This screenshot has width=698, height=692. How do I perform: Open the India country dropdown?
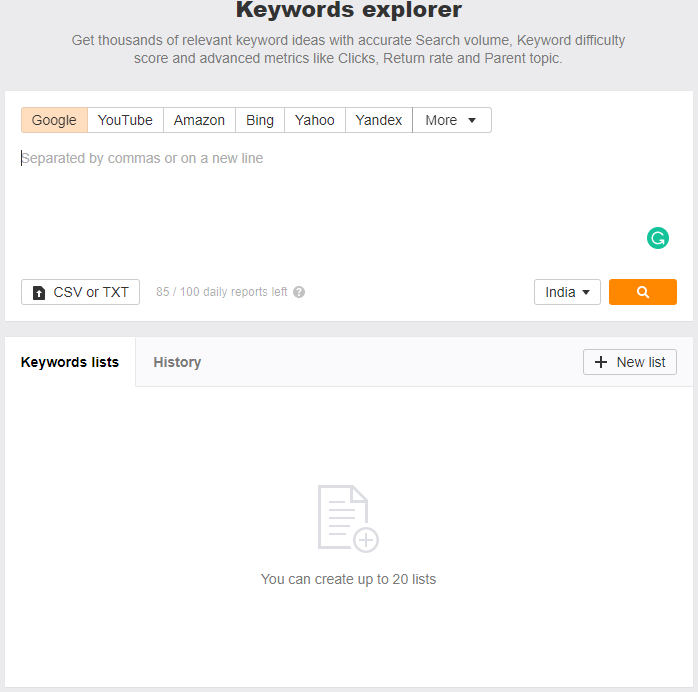click(x=567, y=292)
